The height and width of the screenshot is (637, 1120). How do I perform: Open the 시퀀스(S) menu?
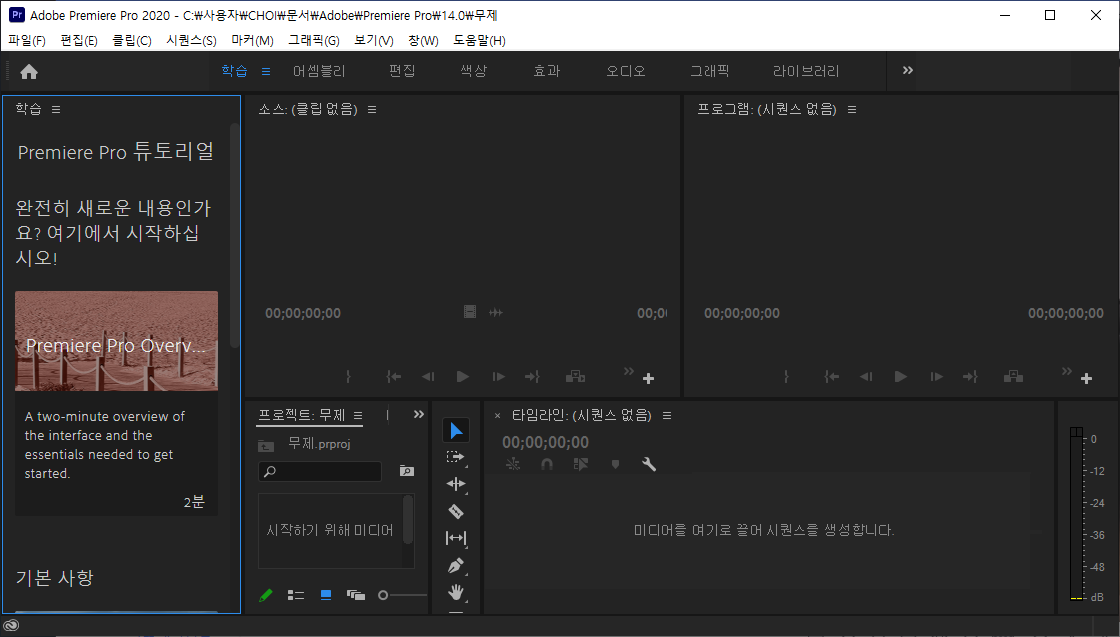click(191, 41)
